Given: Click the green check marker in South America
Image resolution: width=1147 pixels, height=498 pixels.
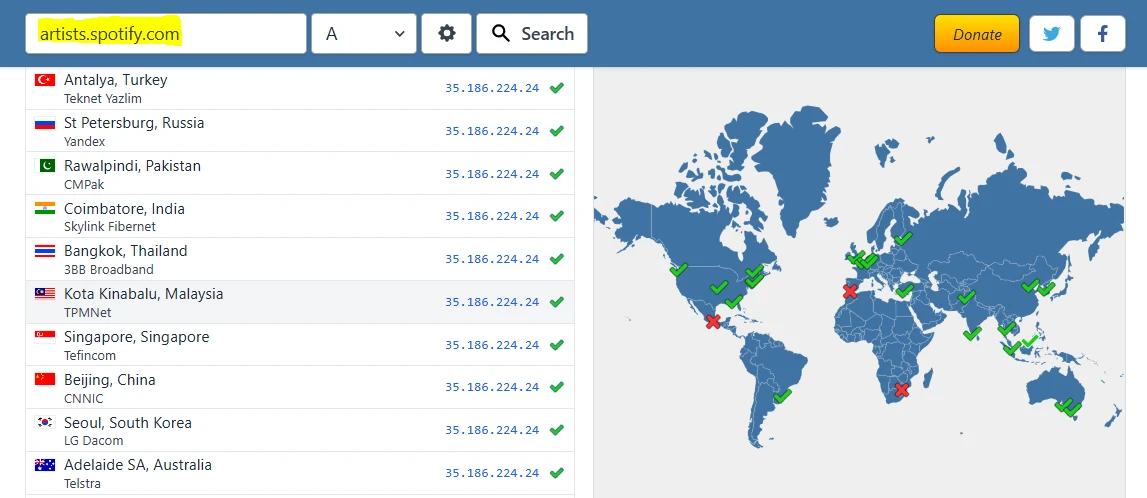Looking at the screenshot, I should coord(782,396).
